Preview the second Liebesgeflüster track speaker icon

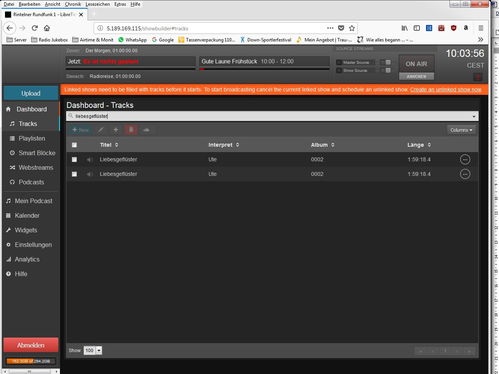point(89,174)
